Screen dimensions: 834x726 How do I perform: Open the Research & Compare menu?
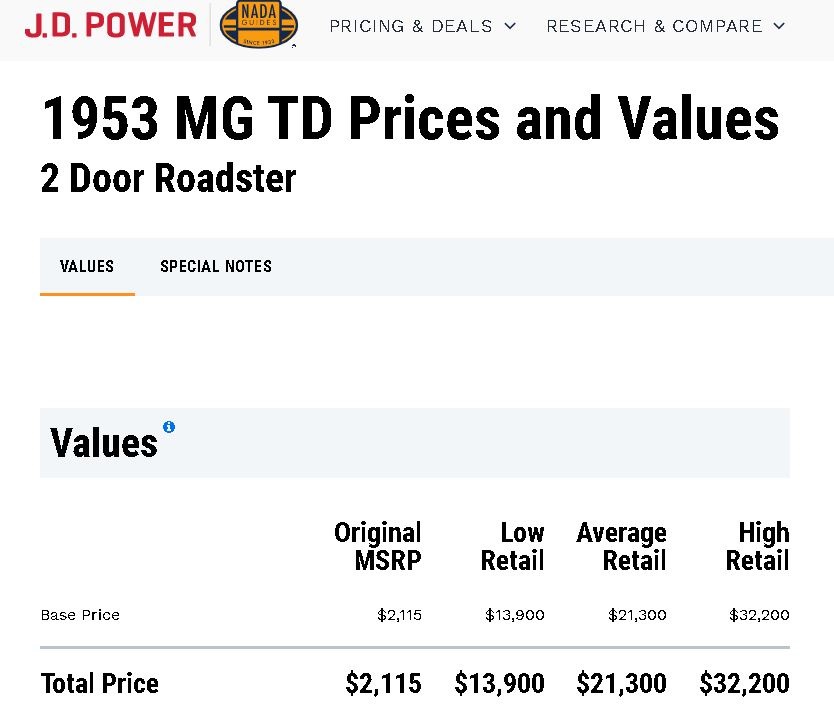[654, 26]
